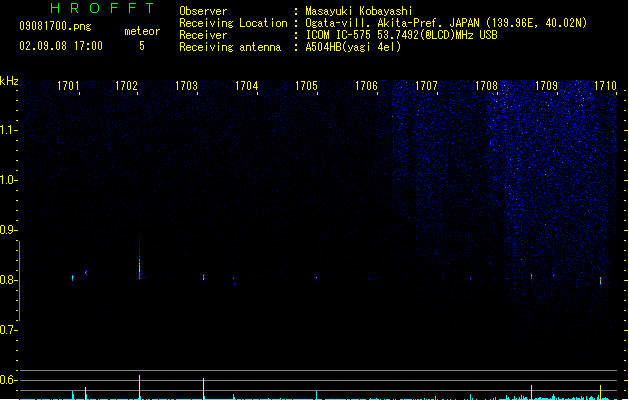Click the meteor label
The height and width of the screenshot is (400, 629).
pos(142,31)
